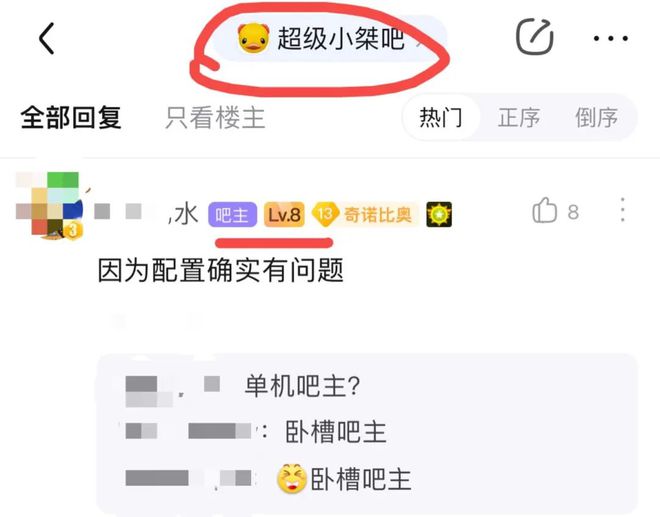Screen dimensions: 660x517
Task: Switch sorting to 倒序
Action: pos(596,117)
